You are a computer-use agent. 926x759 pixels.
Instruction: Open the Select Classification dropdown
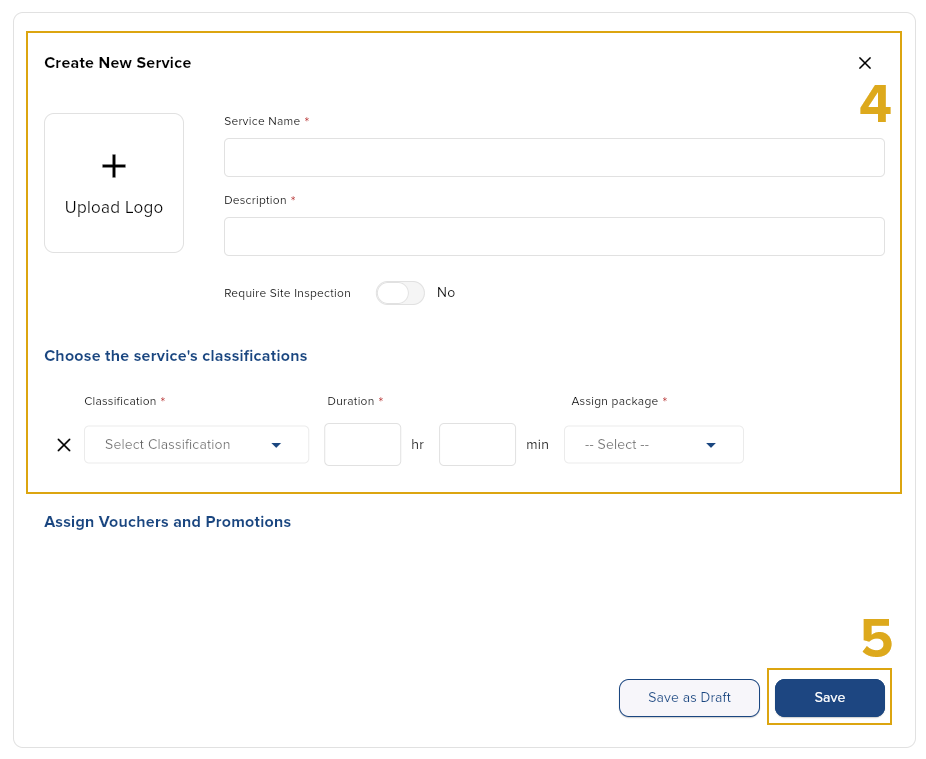pyautogui.click(x=196, y=445)
